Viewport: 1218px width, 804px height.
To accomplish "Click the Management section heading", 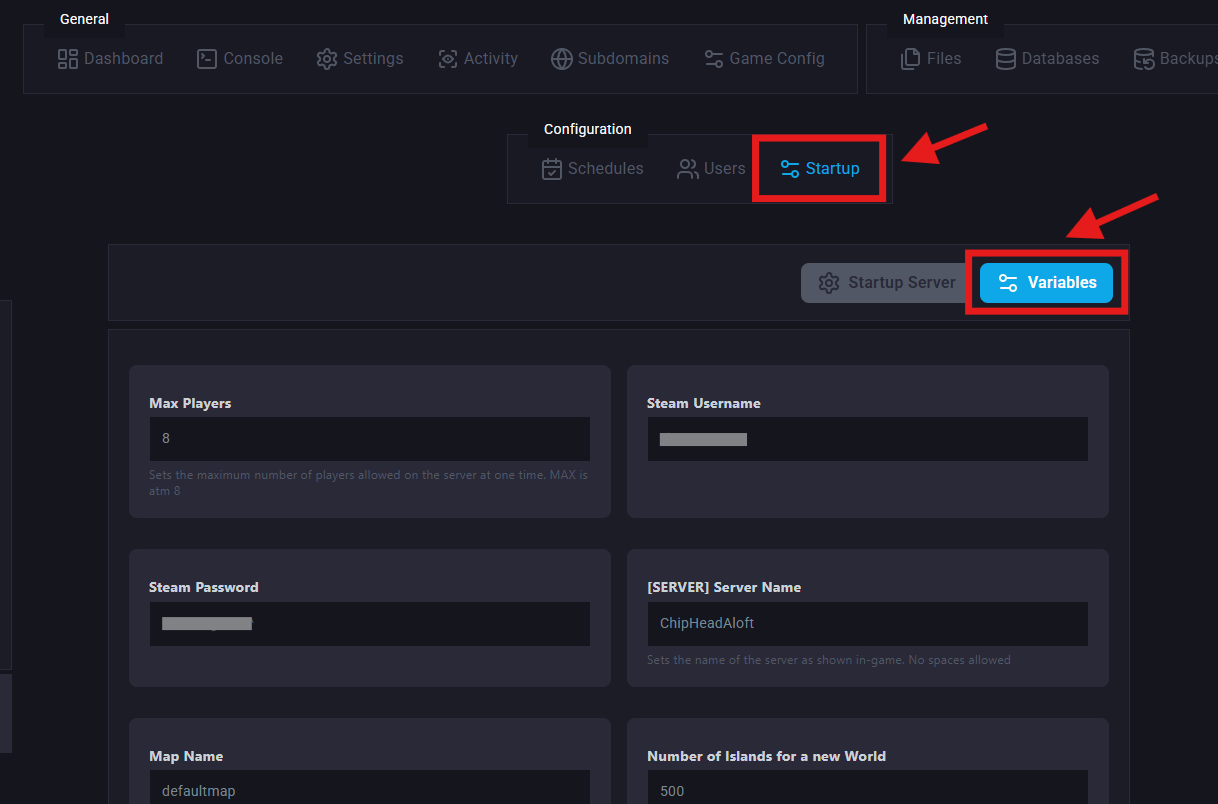I will tap(945, 19).
